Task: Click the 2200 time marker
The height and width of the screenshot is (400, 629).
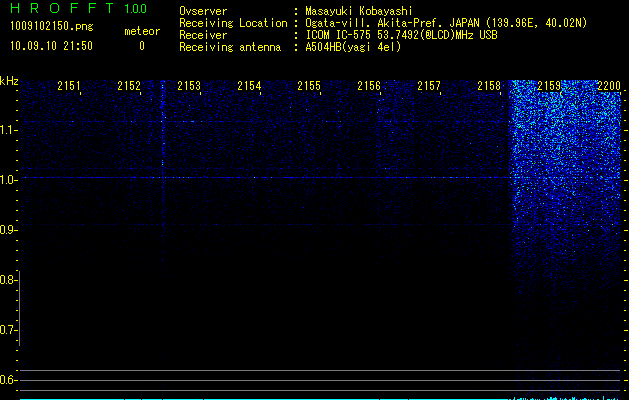Action: (x=609, y=86)
